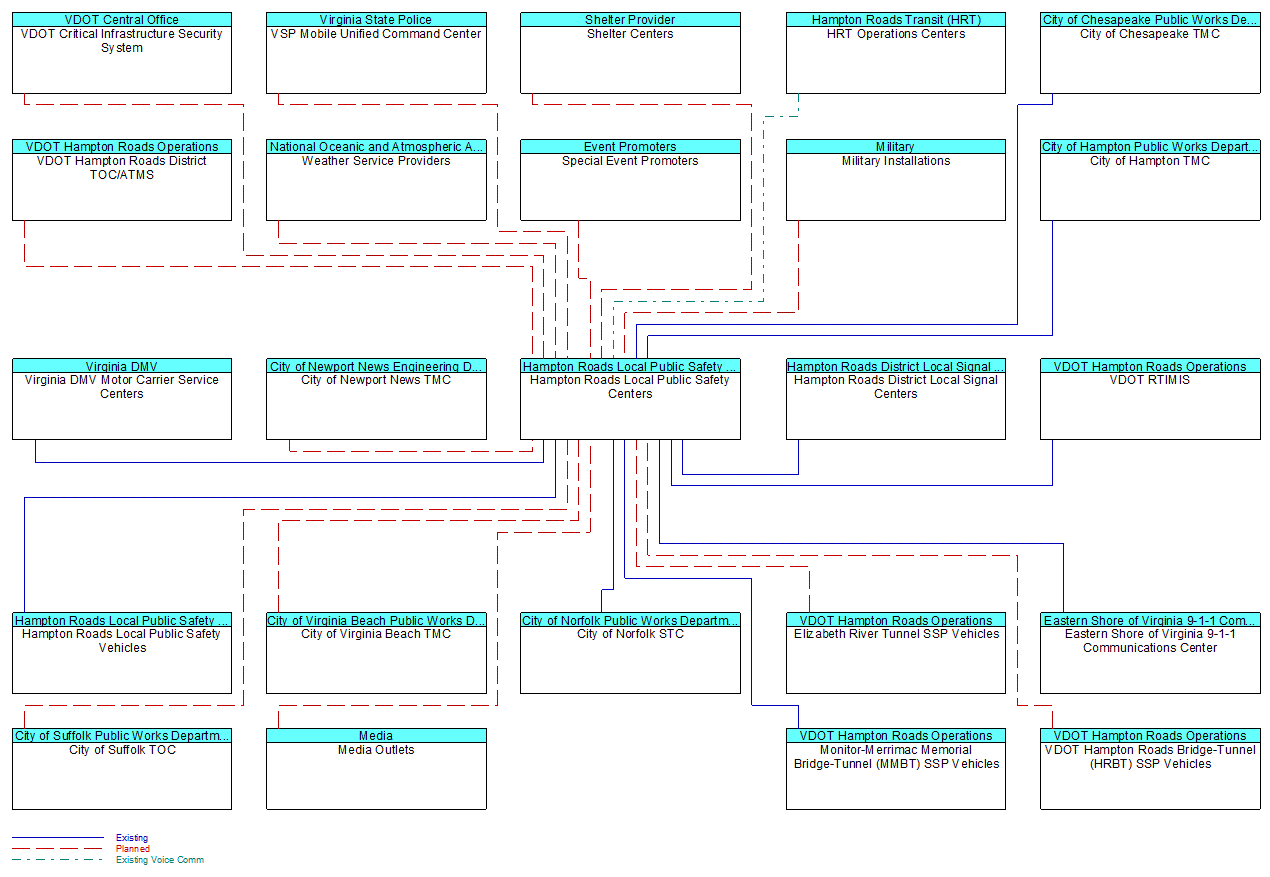Select the 'Virginia State Police' header bar

click(376, 20)
